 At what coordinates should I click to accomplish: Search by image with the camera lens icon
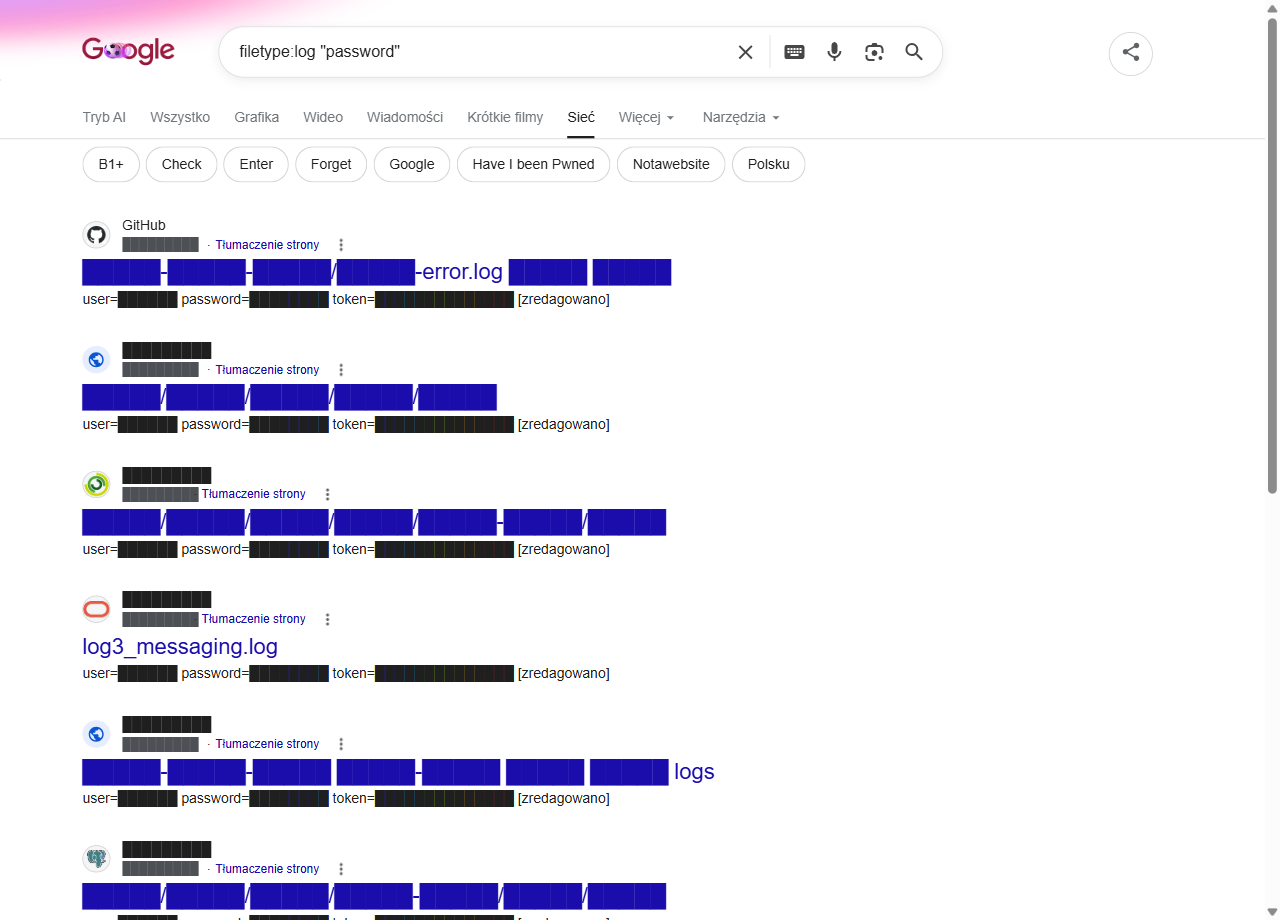click(x=874, y=52)
